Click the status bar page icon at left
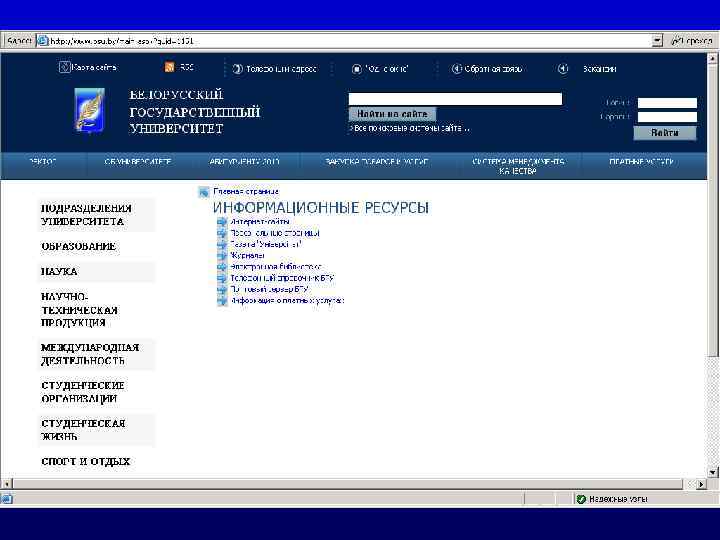Image resolution: width=720 pixels, height=540 pixels. [x=6, y=499]
